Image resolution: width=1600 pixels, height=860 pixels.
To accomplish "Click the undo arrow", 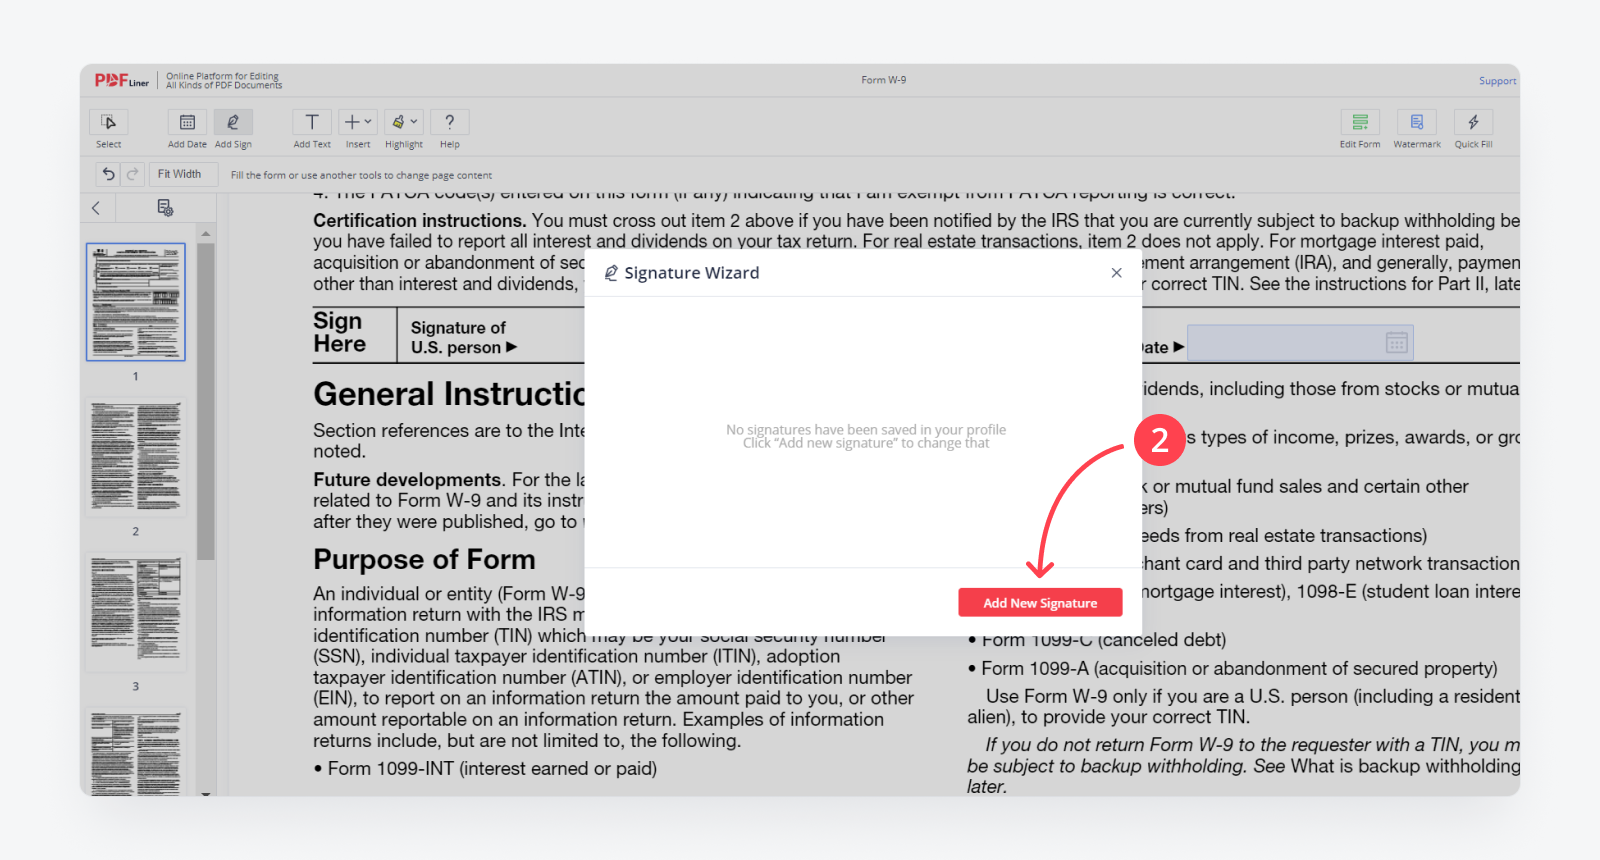I will pos(109,174).
